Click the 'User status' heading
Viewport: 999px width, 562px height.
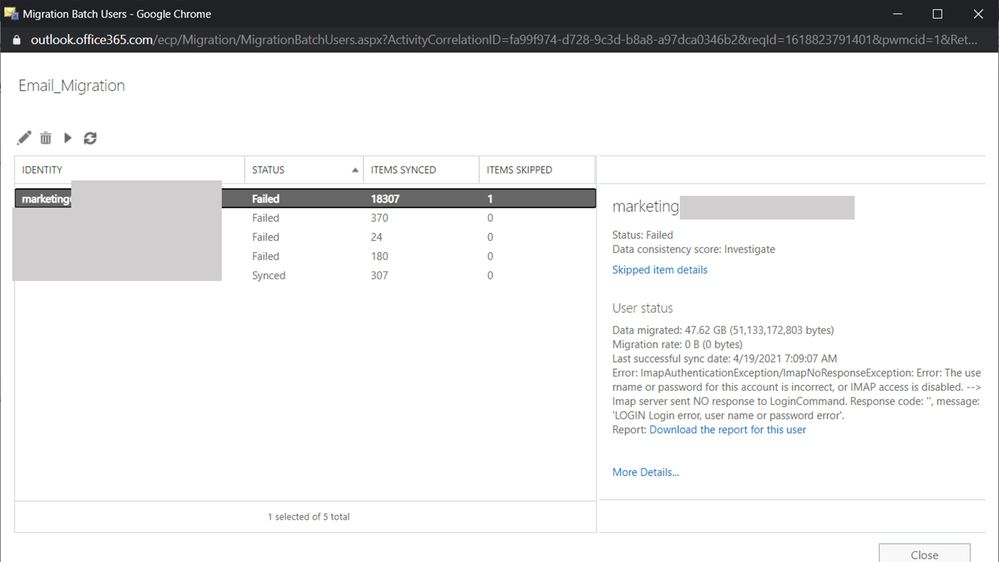pyautogui.click(x=642, y=308)
